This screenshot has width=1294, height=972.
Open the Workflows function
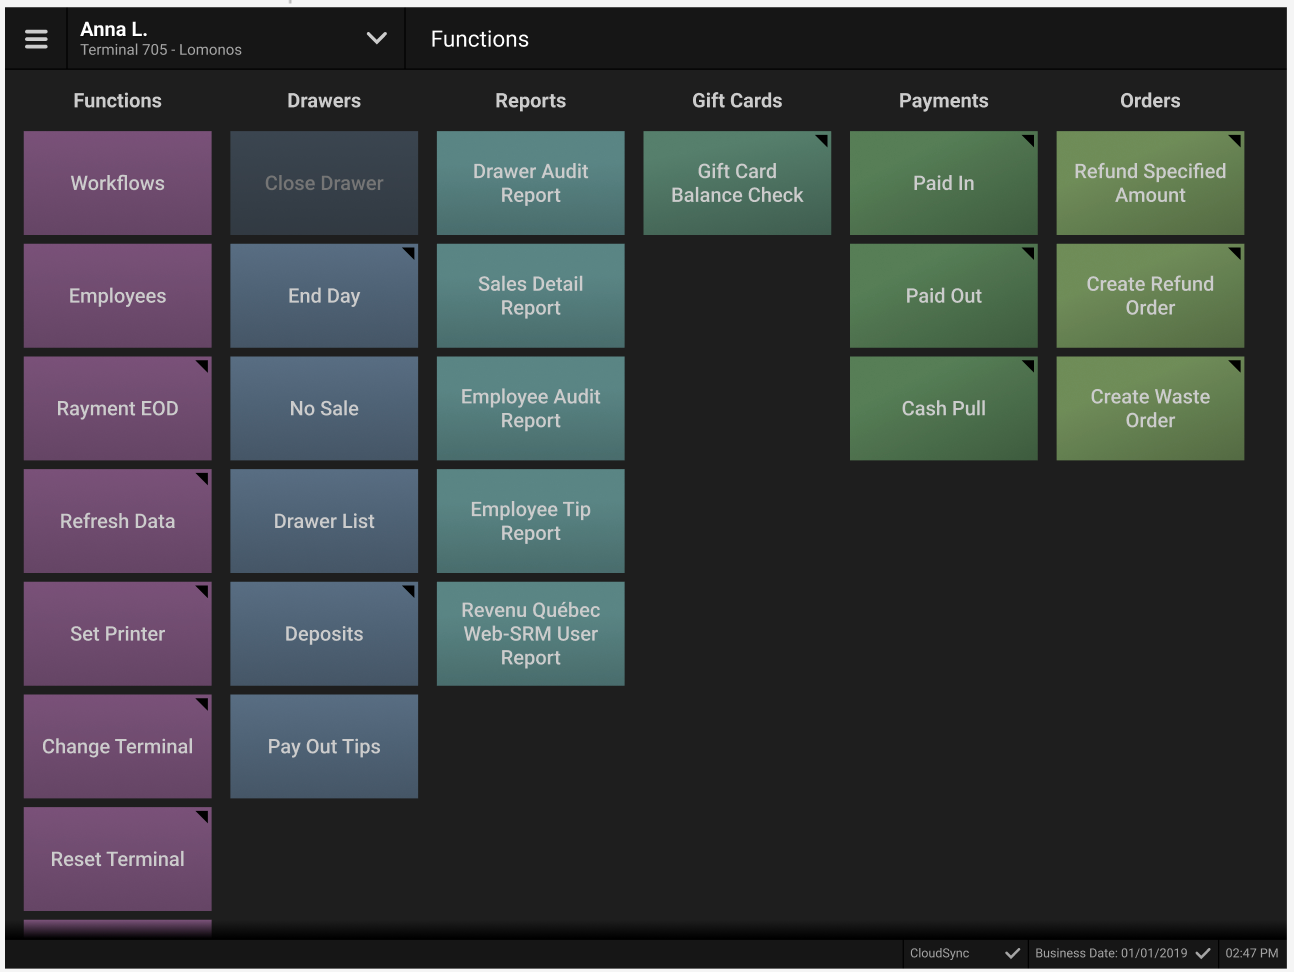pos(118,183)
